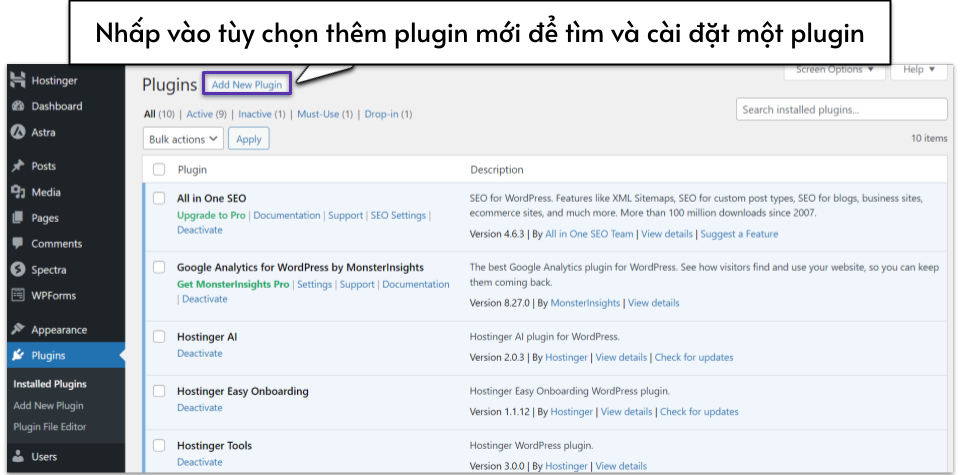Click the Astra theme icon
Screen dimensions: 960x475
(17, 132)
